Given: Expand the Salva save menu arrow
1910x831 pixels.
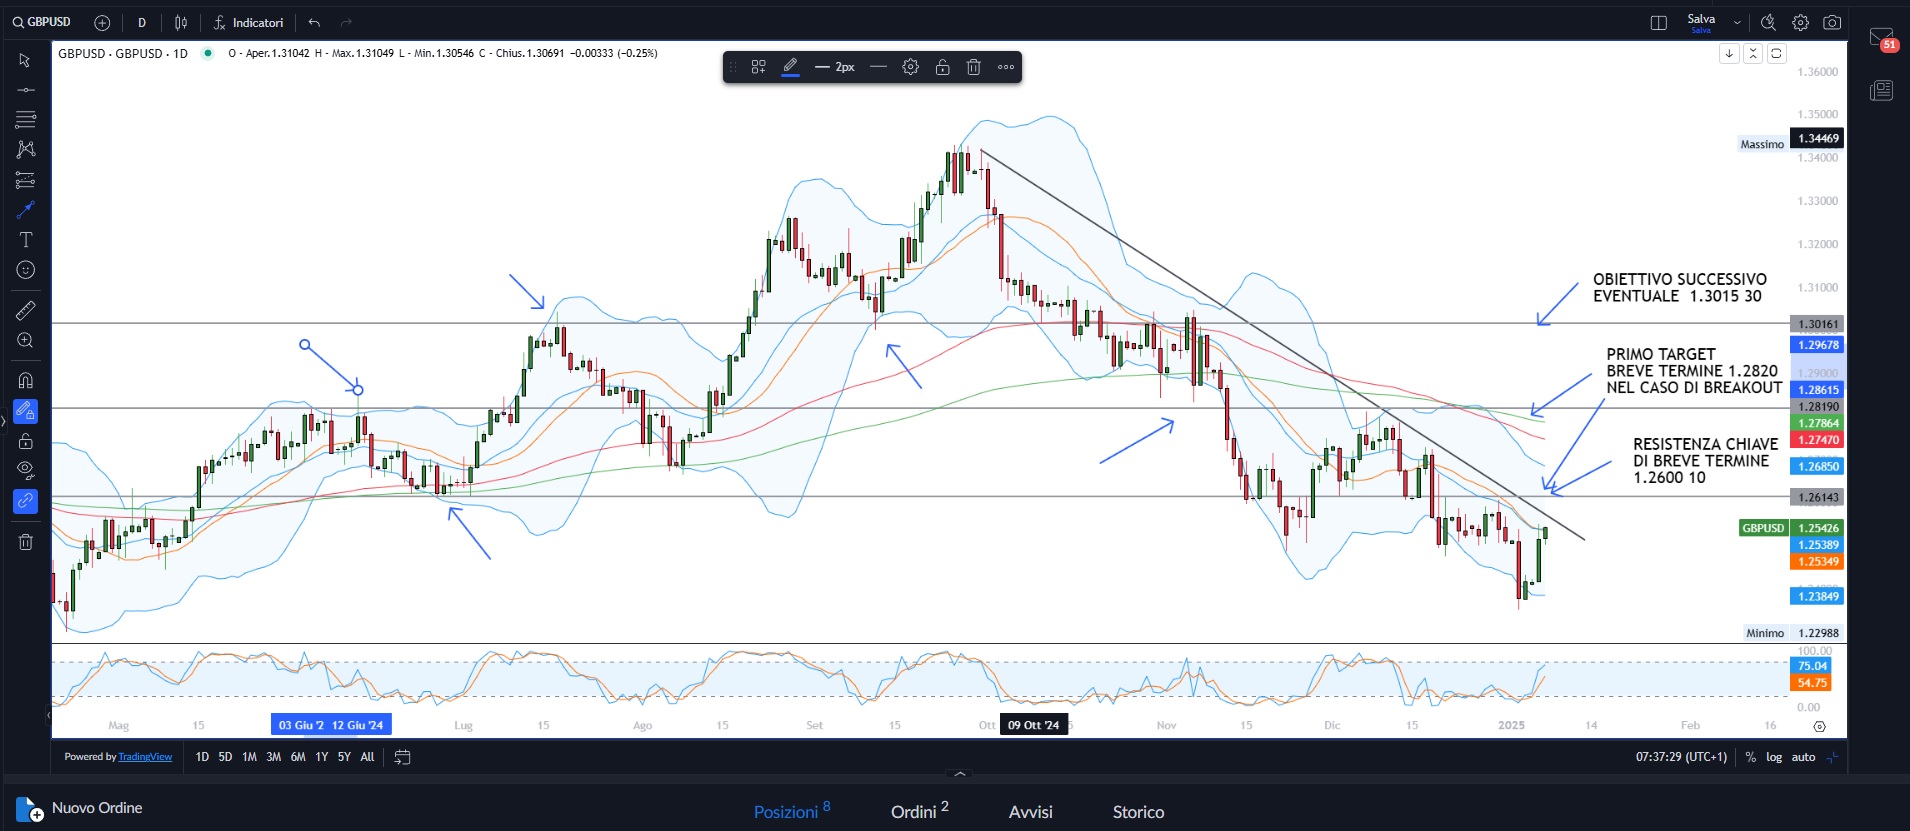Looking at the screenshot, I should coord(1737,22).
